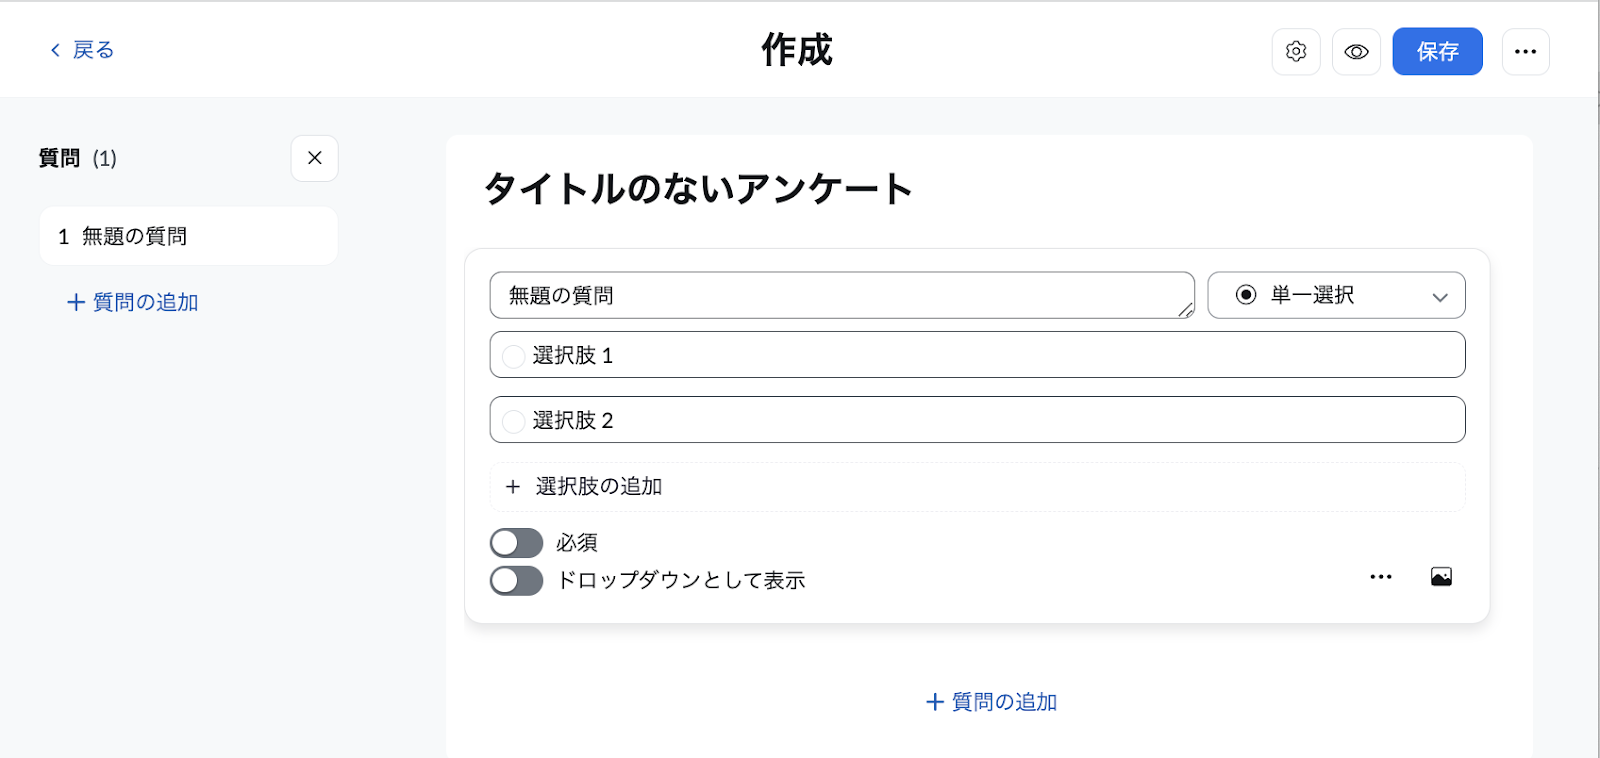Enable the 必須 toggle
The width and height of the screenshot is (1600, 758).
[x=516, y=543]
